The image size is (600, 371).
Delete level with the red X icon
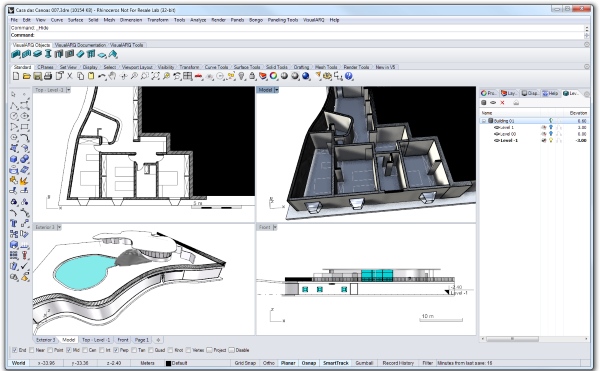point(502,103)
